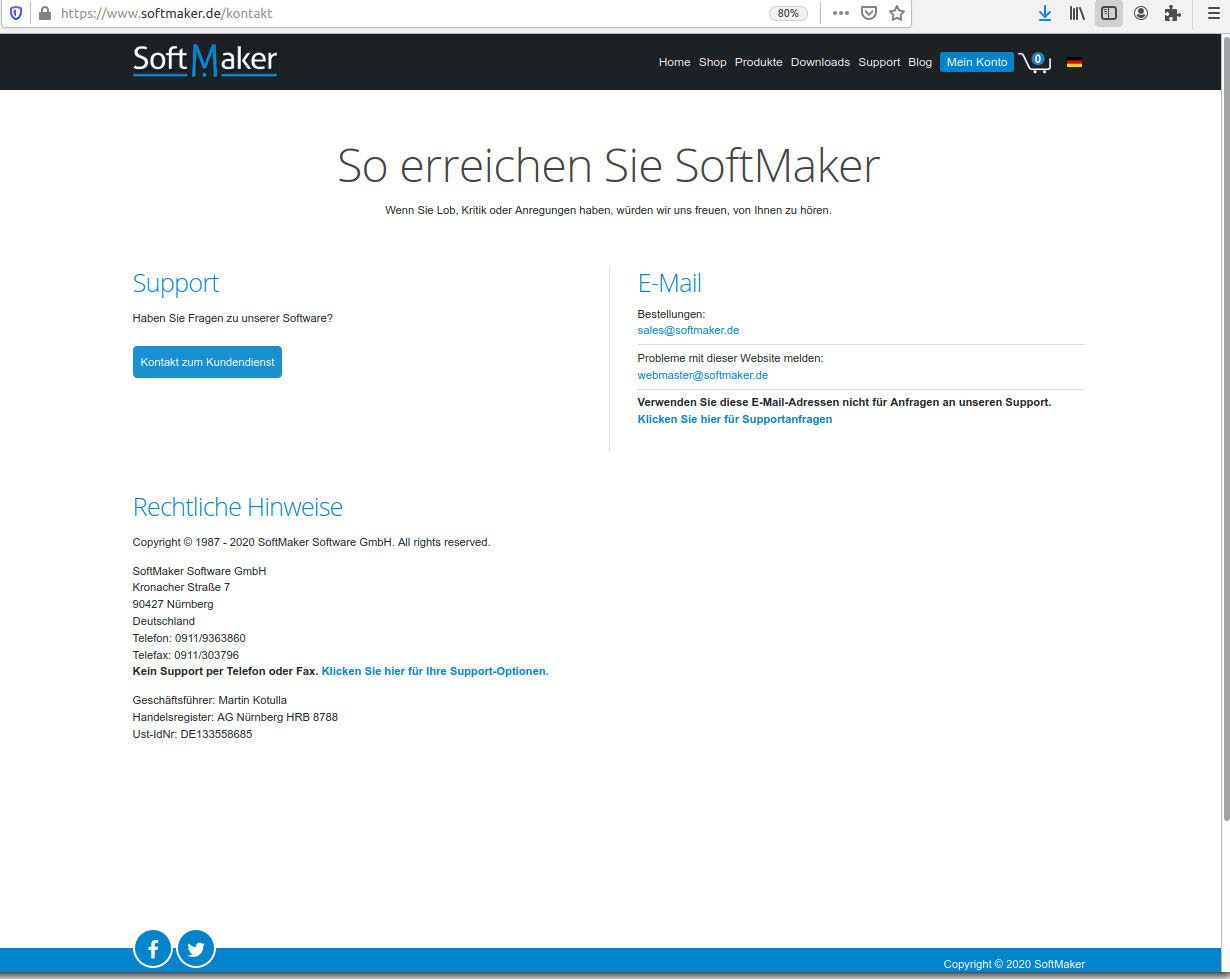Viewport: 1230px width, 979px height.
Task: Reset the 80% zoom level indicator
Action: click(788, 13)
